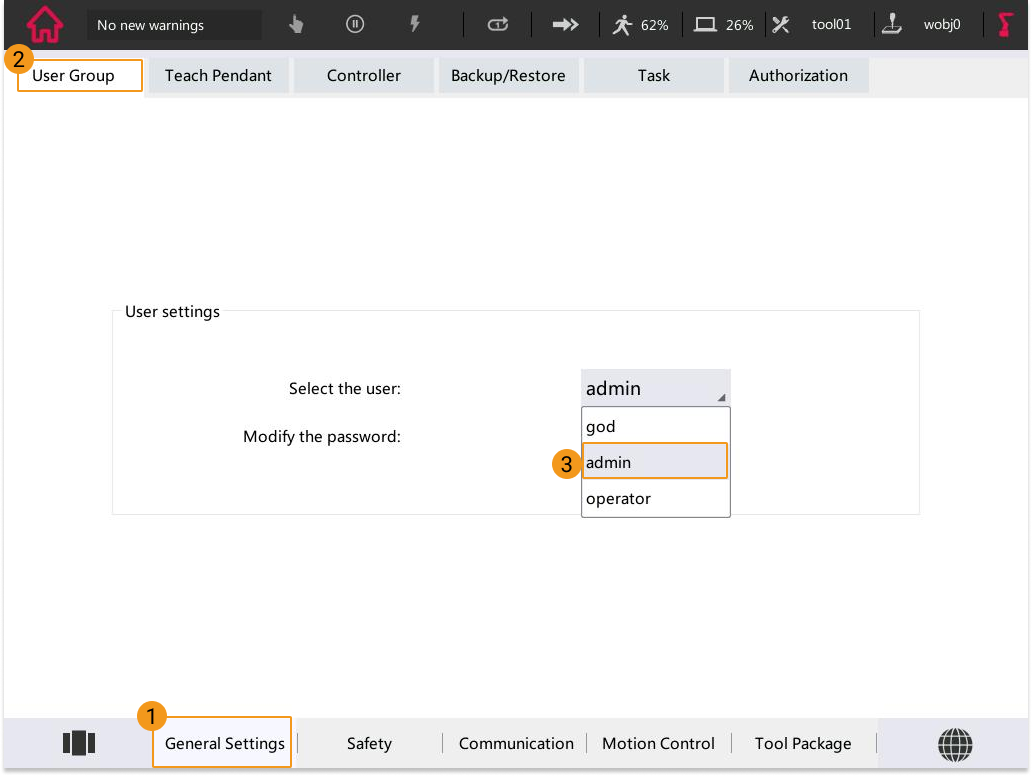
Task: Click the laptop 26% speed indicator
Action: point(724,25)
